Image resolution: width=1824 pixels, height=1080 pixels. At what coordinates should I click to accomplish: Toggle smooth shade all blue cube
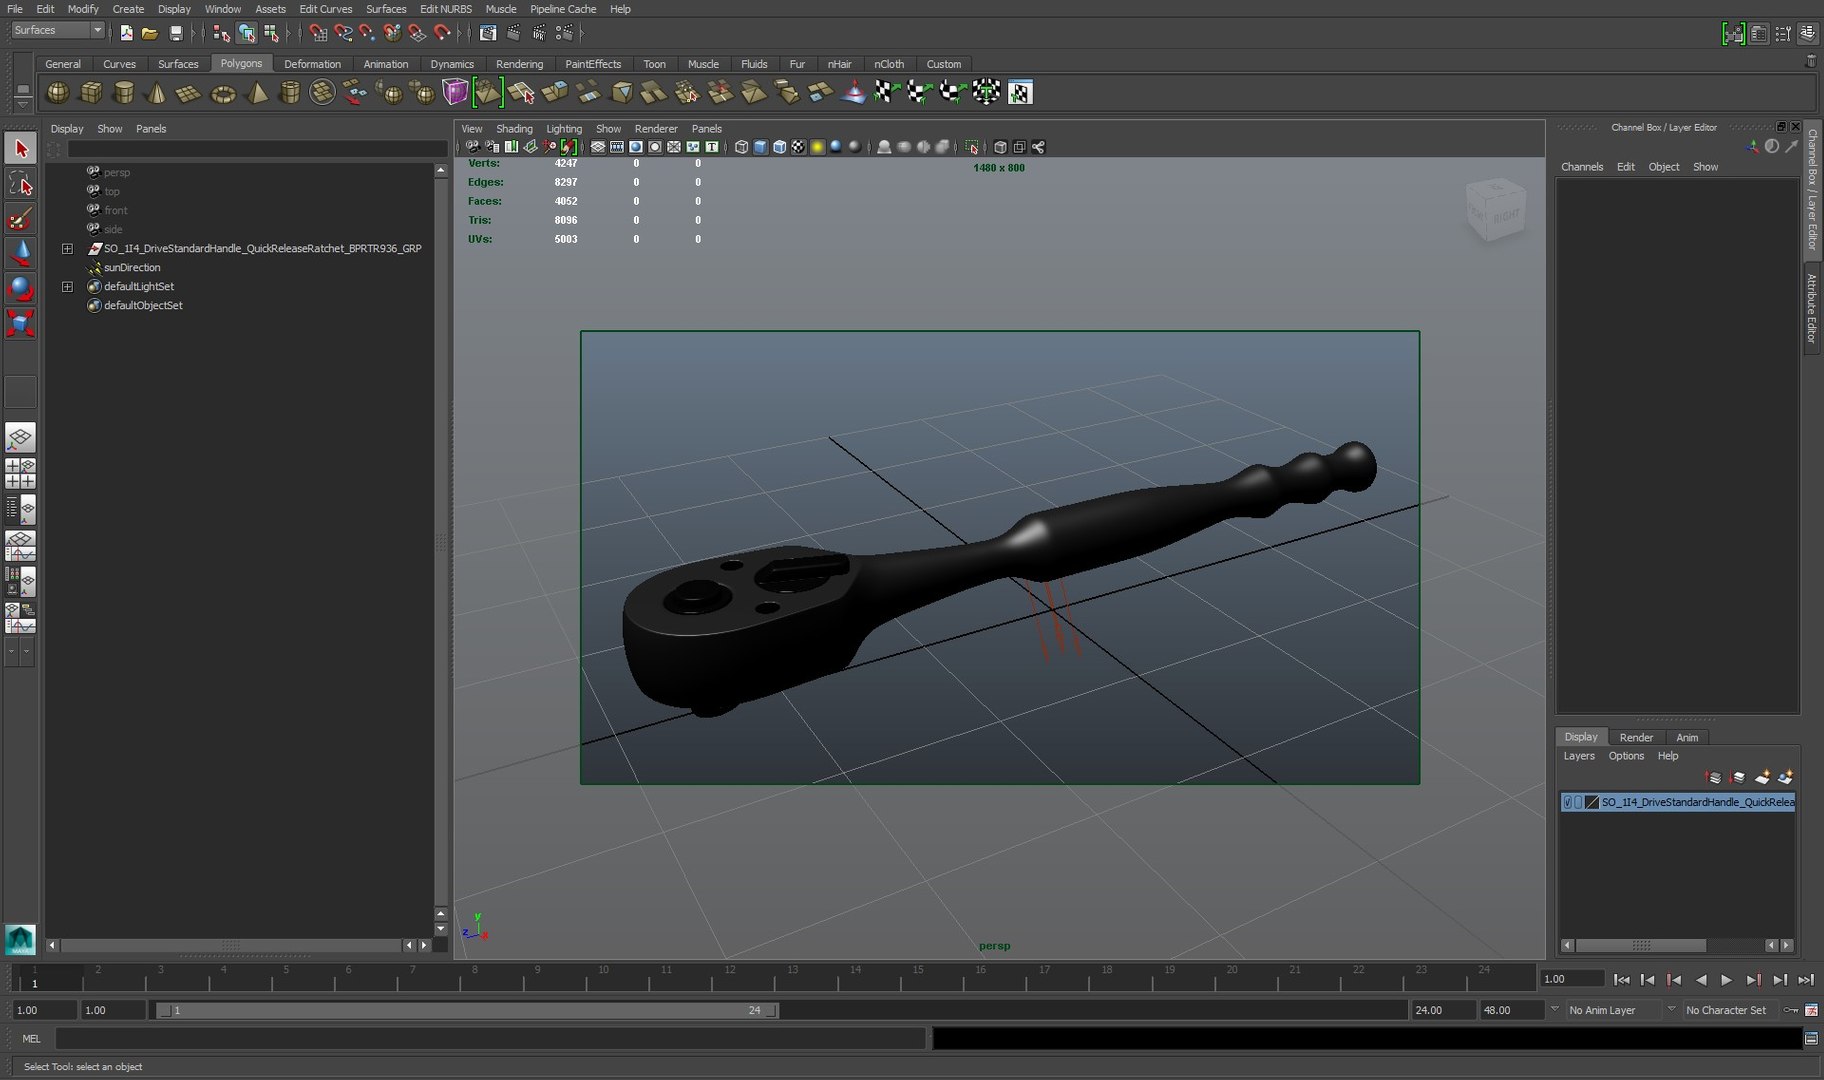click(760, 147)
